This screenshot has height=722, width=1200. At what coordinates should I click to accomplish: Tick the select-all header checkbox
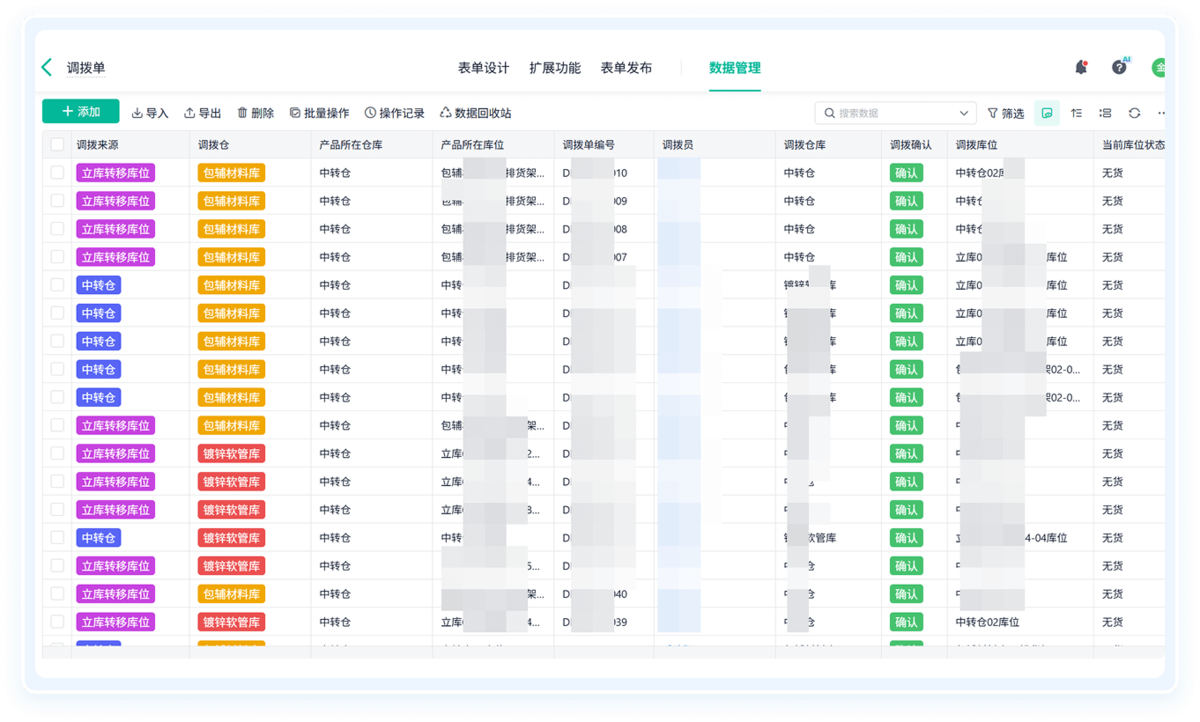57,145
